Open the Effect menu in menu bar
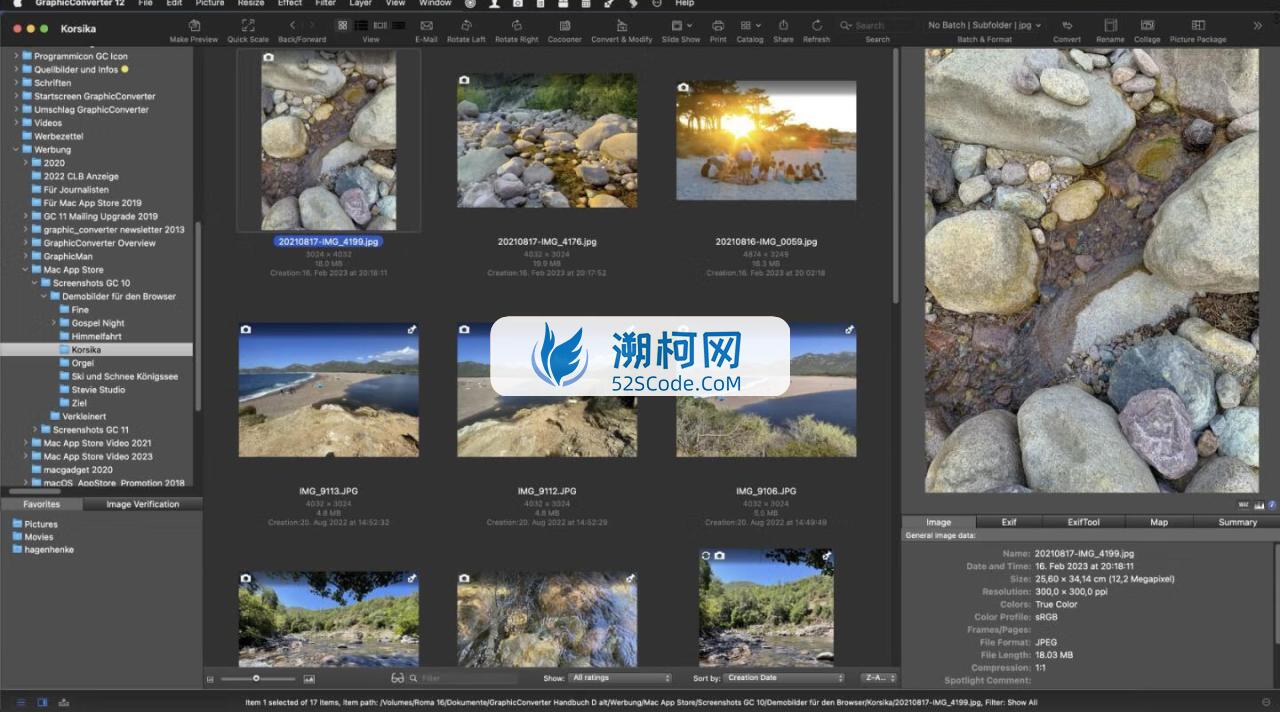The width and height of the screenshot is (1280, 712). click(x=290, y=4)
